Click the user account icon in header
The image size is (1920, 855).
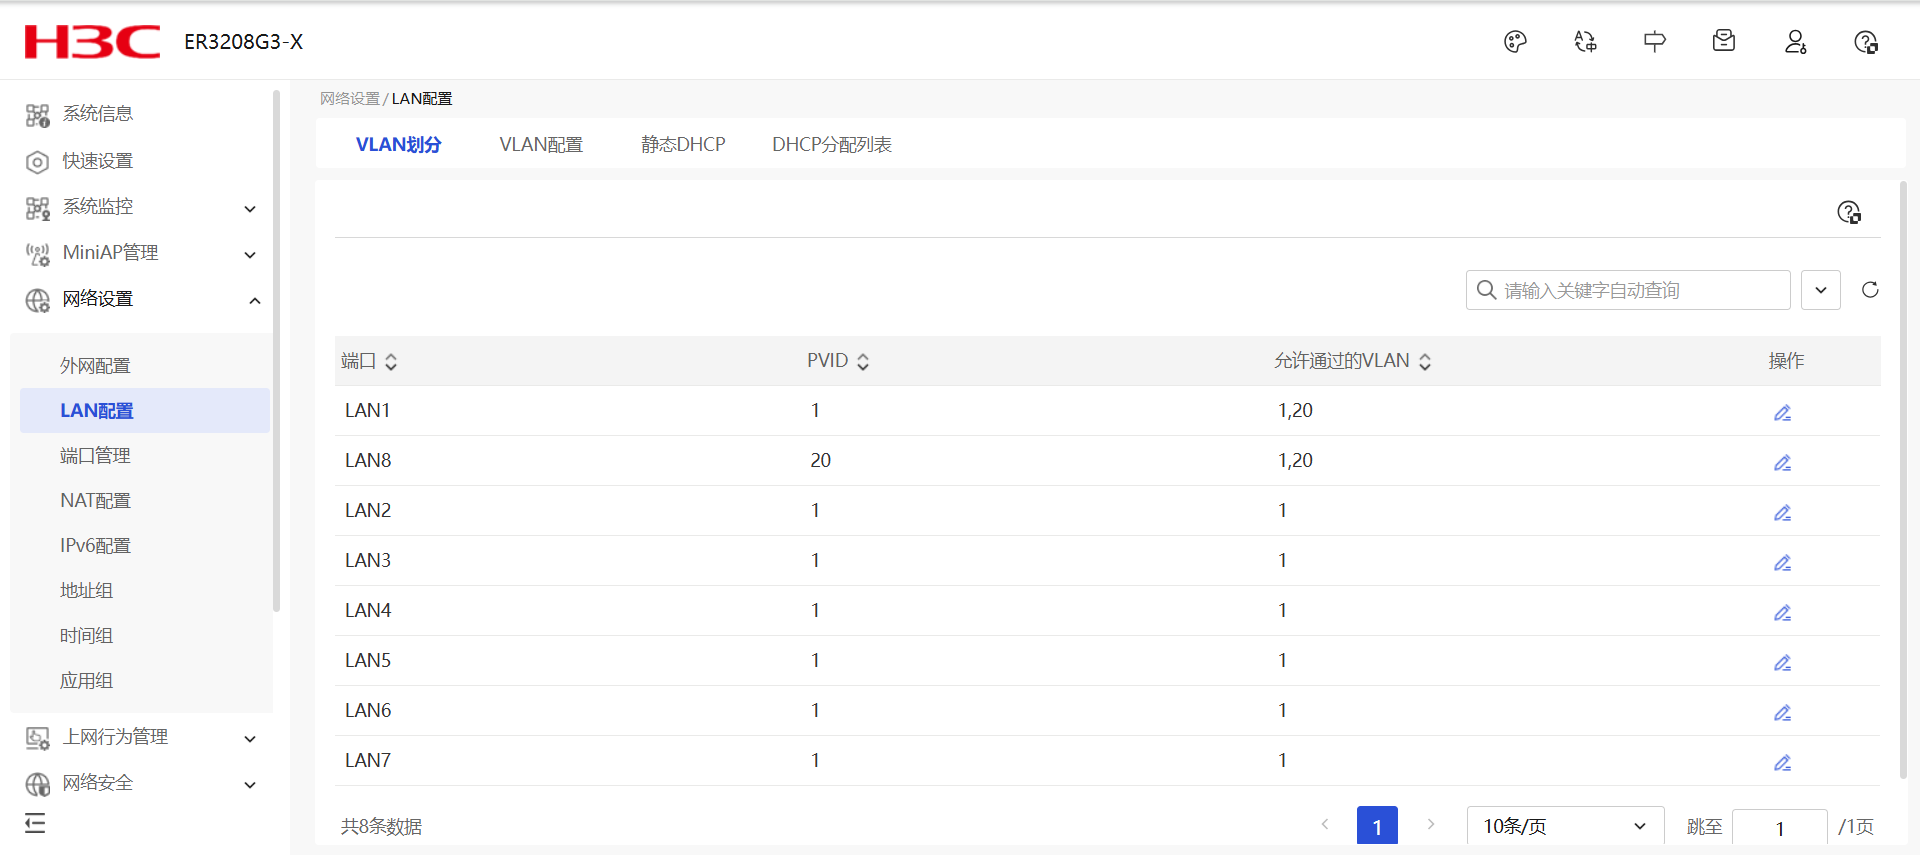tap(1795, 42)
